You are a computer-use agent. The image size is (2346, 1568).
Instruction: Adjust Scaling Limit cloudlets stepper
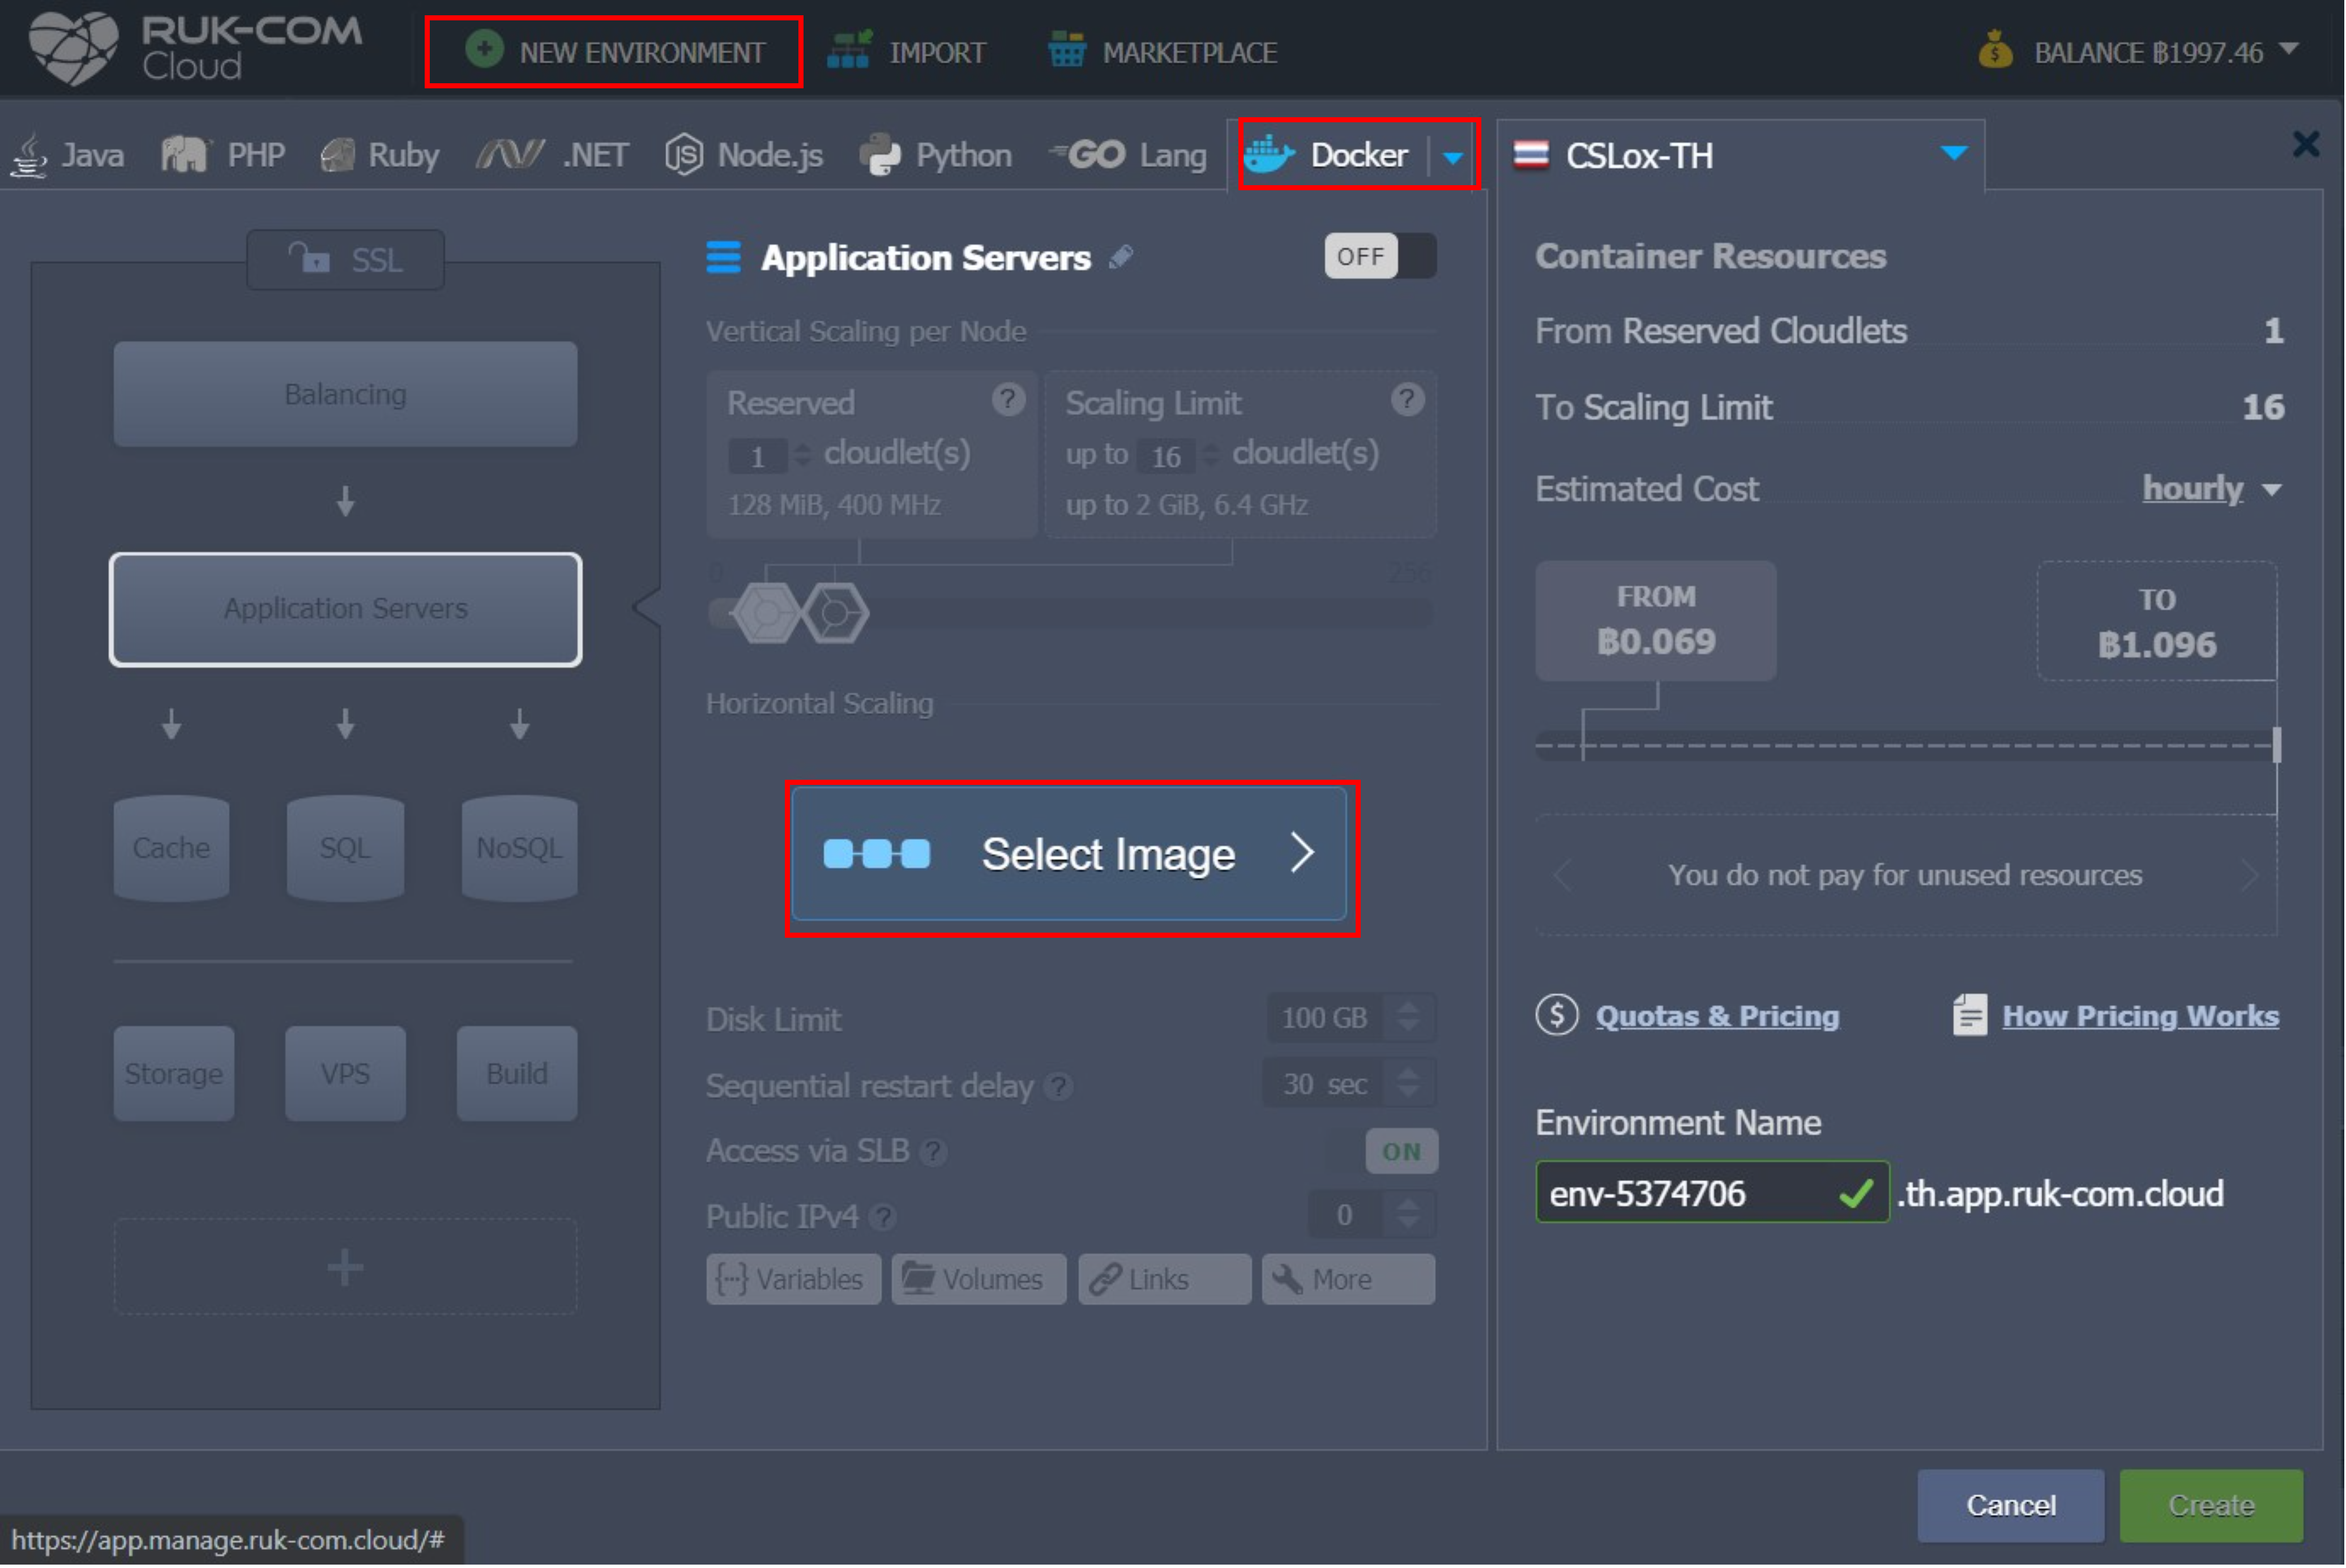tap(1211, 456)
